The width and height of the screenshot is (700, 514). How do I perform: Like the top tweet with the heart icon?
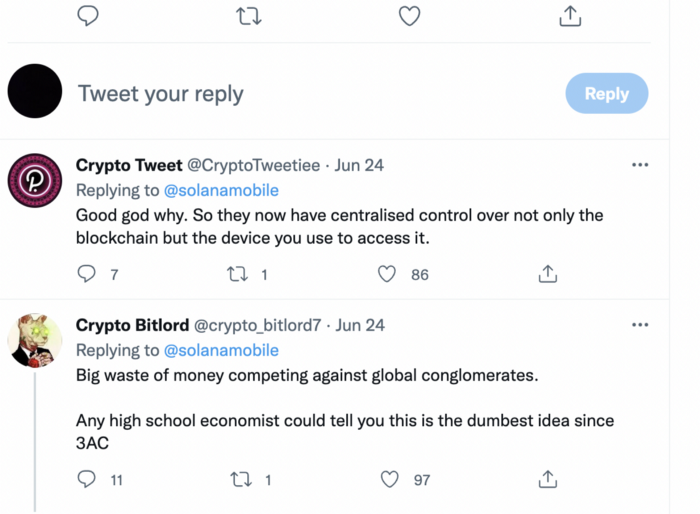click(x=409, y=15)
